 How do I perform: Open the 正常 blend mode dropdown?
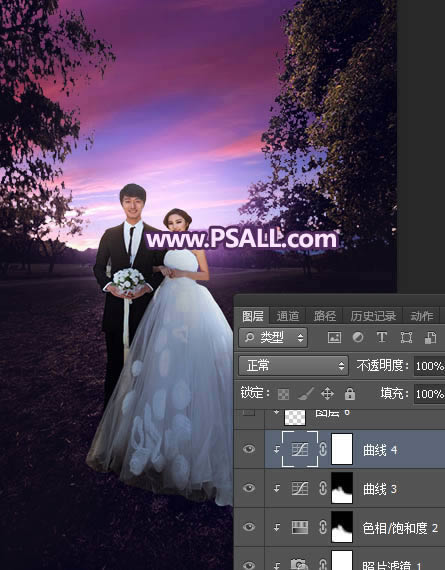tap(293, 365)
